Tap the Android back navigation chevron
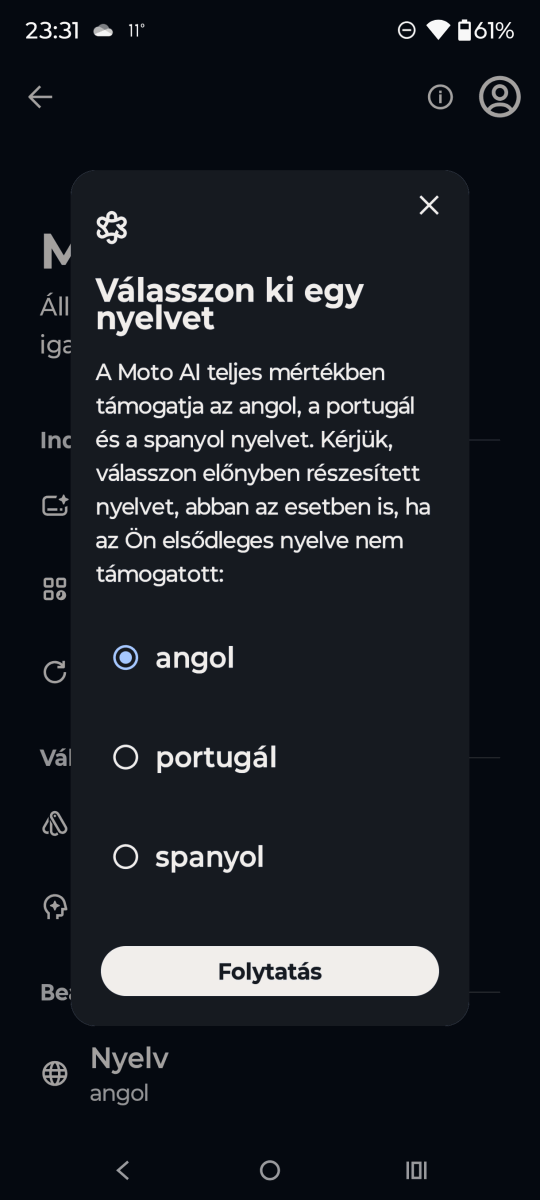 (123, 1170)
